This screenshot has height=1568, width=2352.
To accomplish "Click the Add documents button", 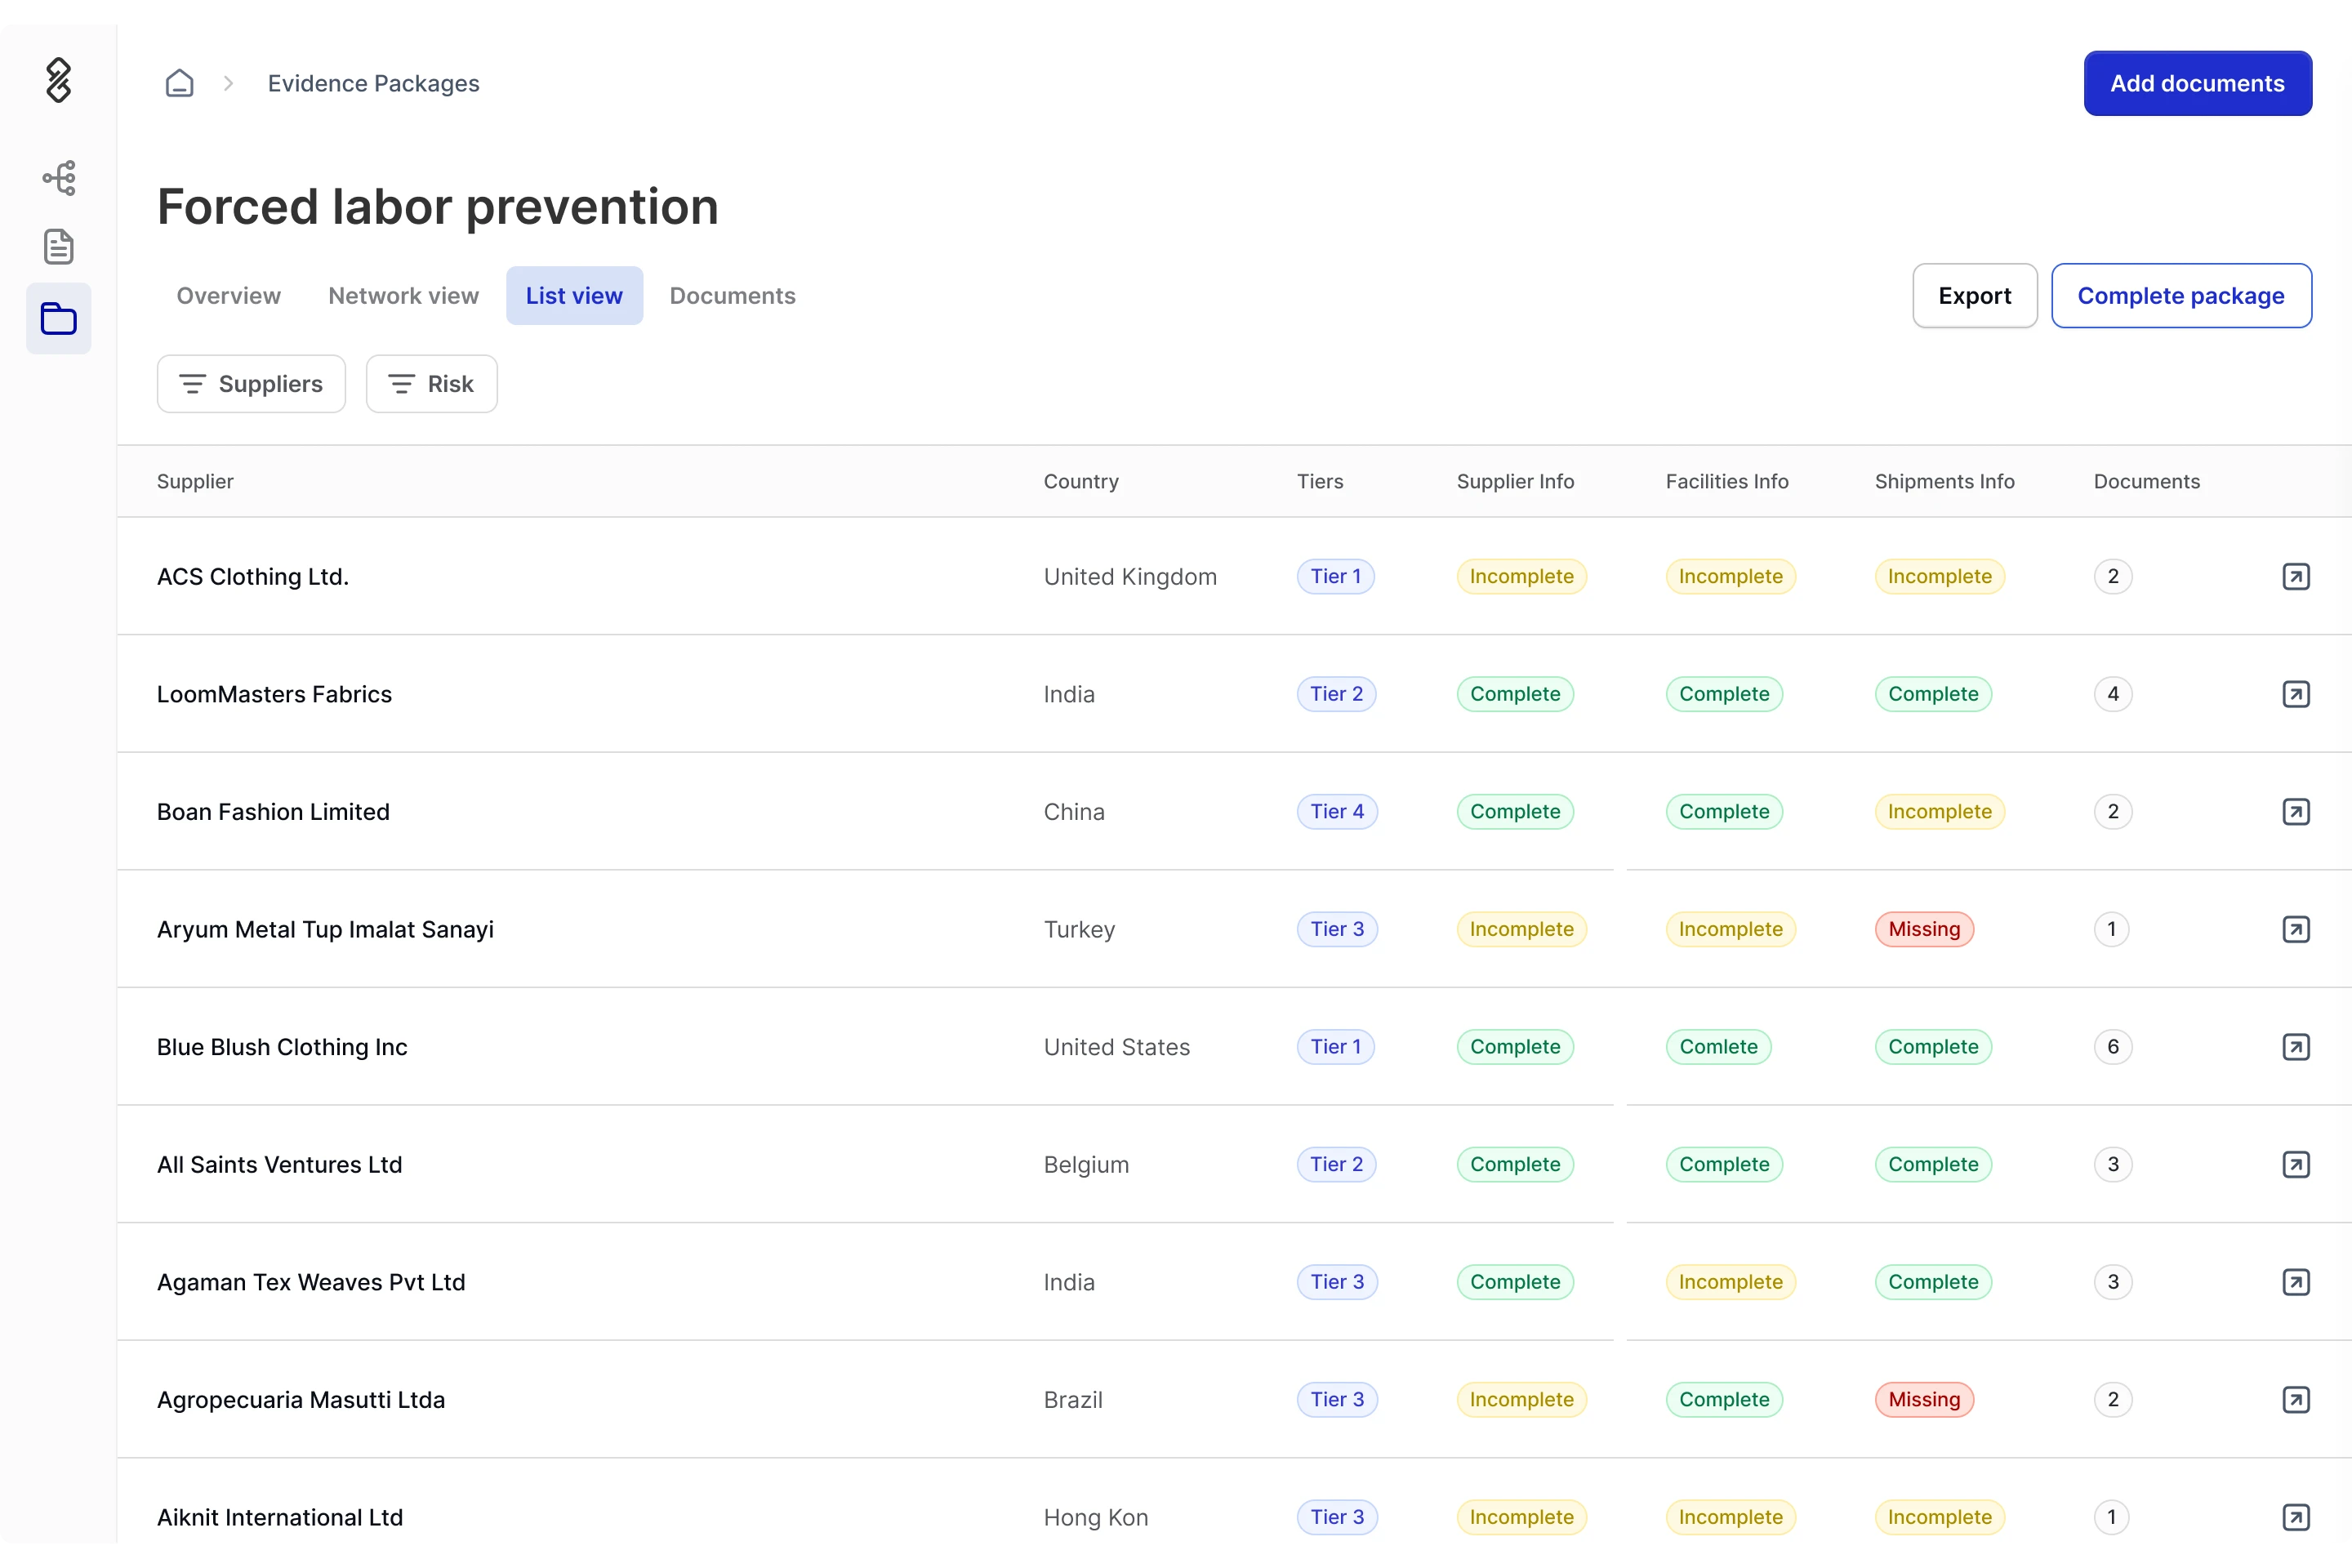I will click(x=2197, y=83).
